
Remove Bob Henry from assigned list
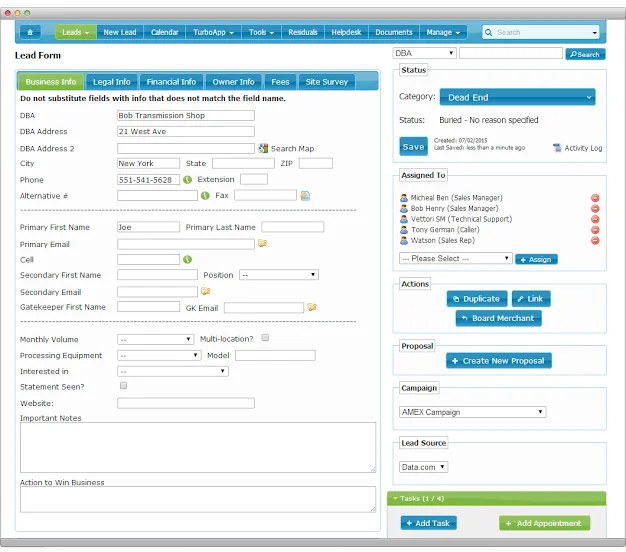tap(595, 208)
